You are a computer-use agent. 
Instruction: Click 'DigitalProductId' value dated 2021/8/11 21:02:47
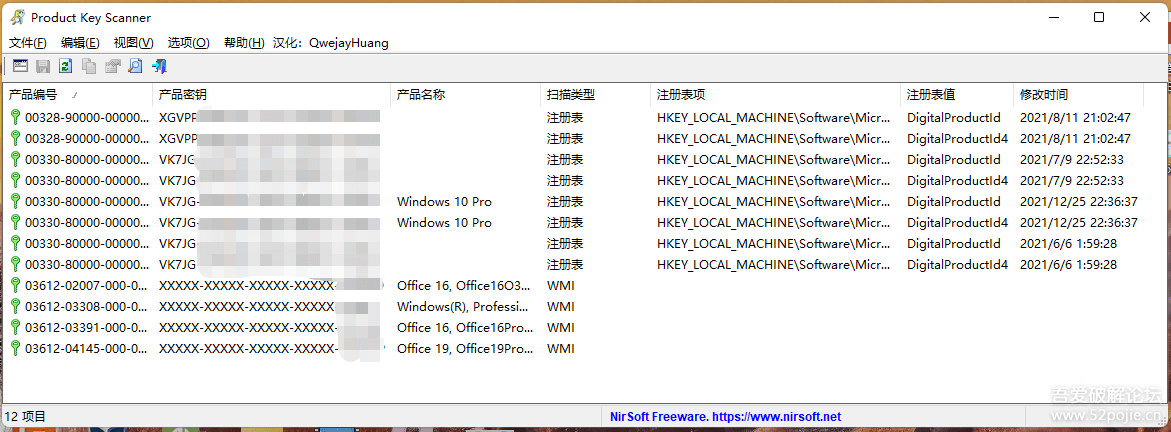click(x=954, y=117)
